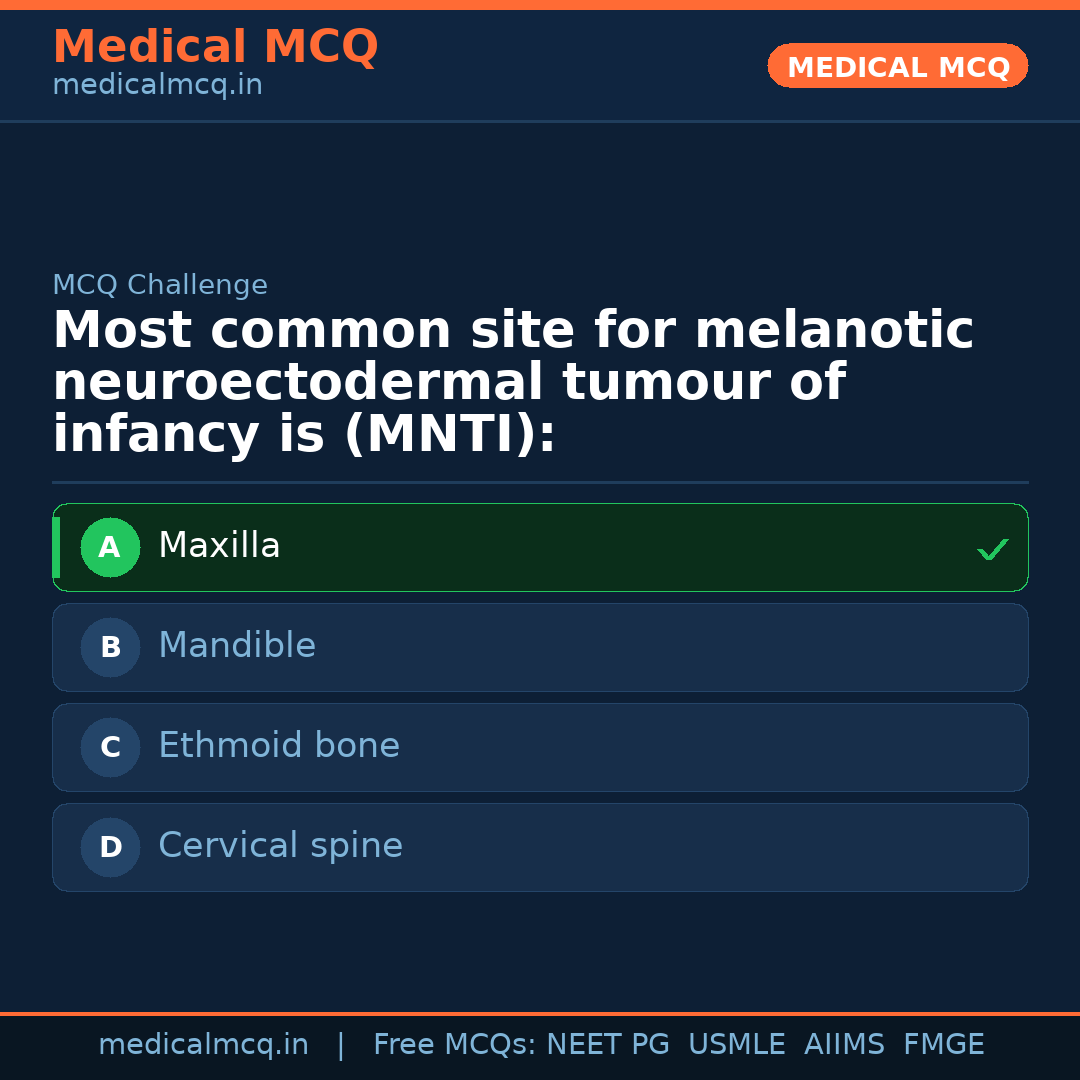Open the medicalmcq.in link in the footer
Image resolution: width=1080 pixels, height=1080 pixels.
(205, 1044)
